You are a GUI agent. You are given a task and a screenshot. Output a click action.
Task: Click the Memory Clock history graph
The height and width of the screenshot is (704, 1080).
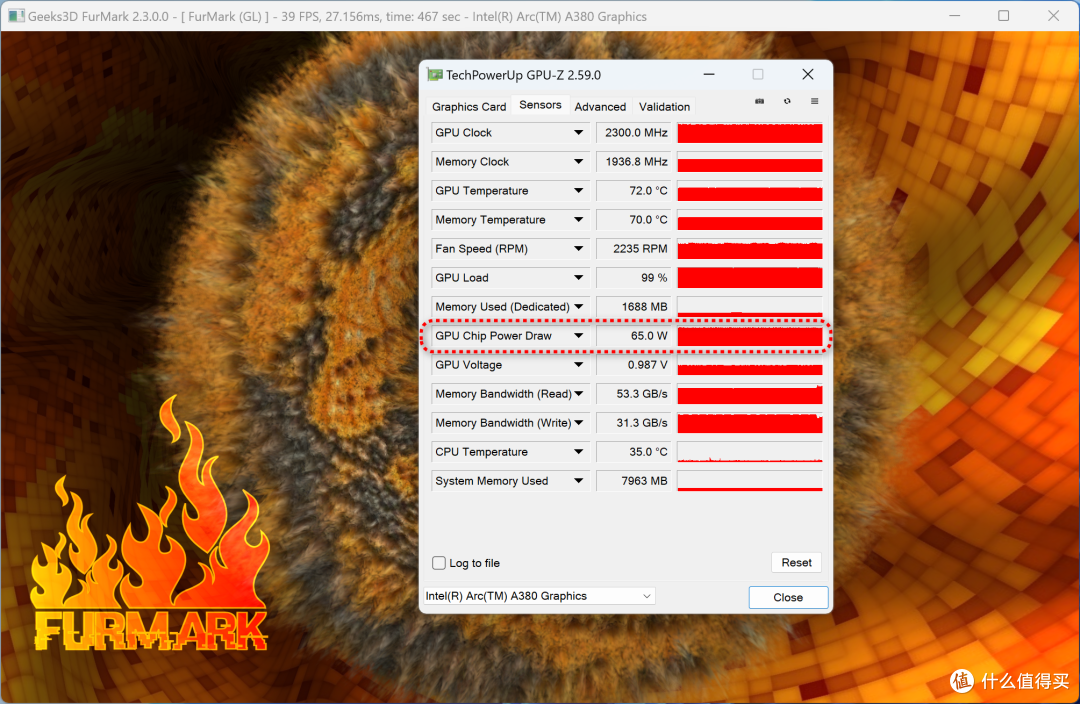coord(750,162)
